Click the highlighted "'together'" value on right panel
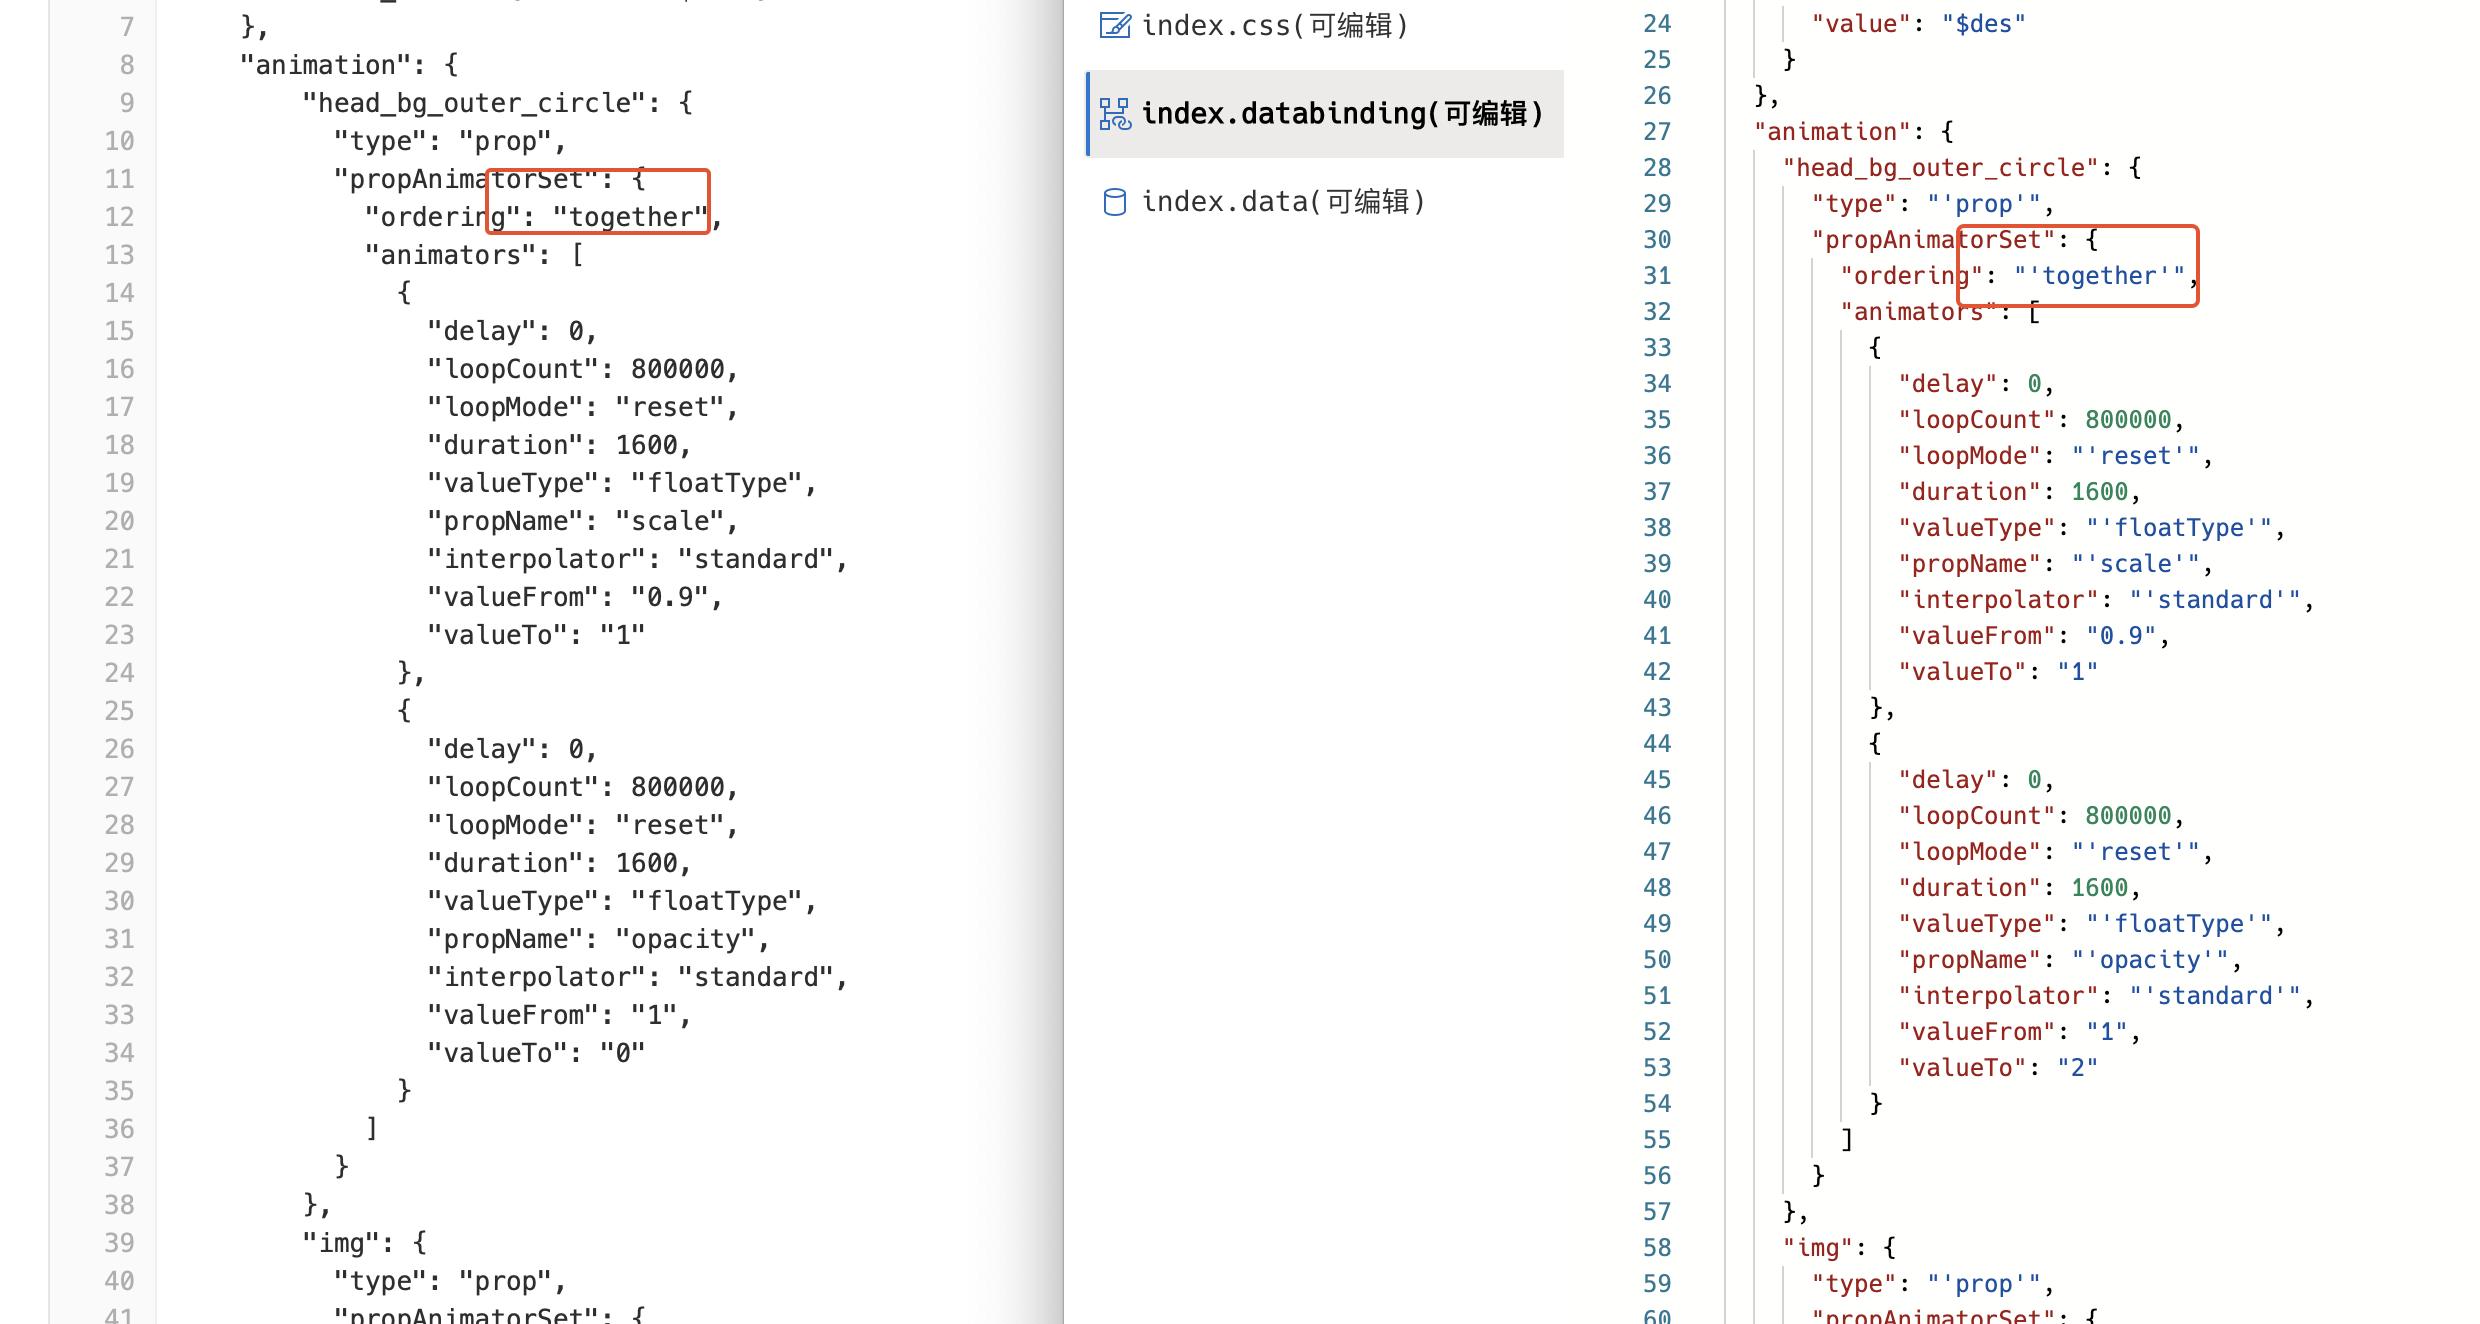This screenshot has width=2480, height=1324. pyautogui.click(x=2100, y=276)
